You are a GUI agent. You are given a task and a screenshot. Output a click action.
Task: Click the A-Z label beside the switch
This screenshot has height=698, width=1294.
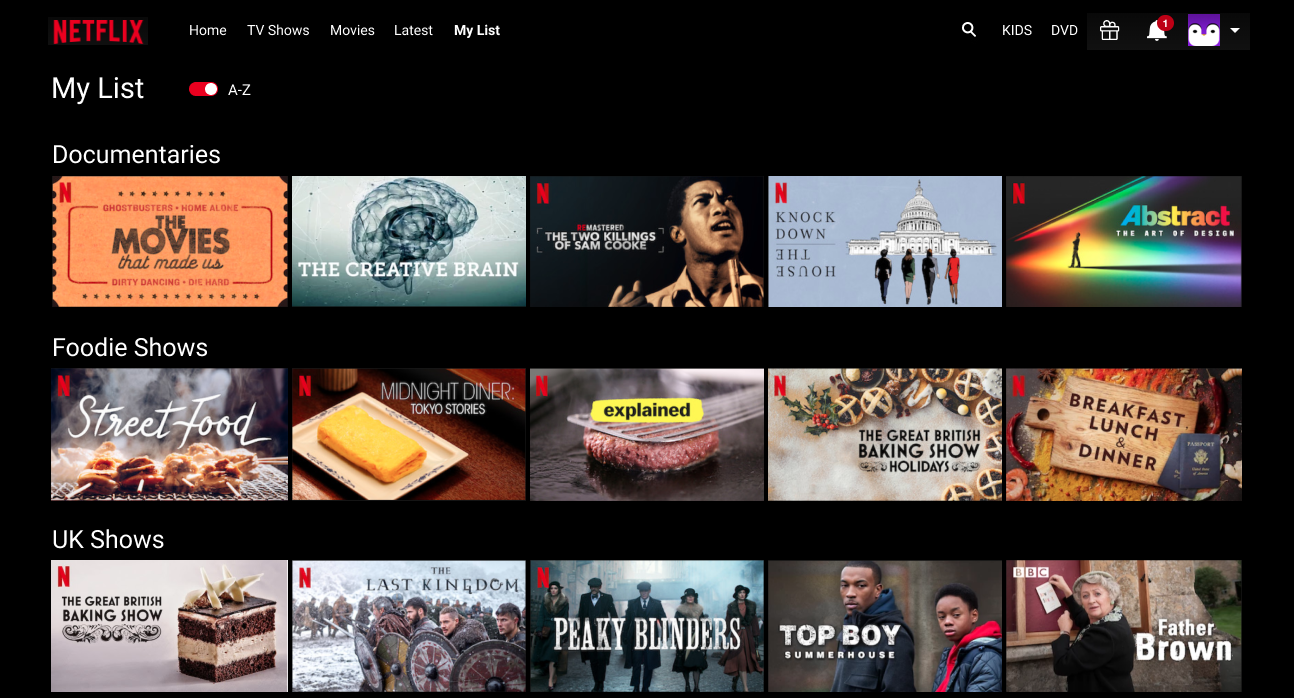(x=239, y=90)
